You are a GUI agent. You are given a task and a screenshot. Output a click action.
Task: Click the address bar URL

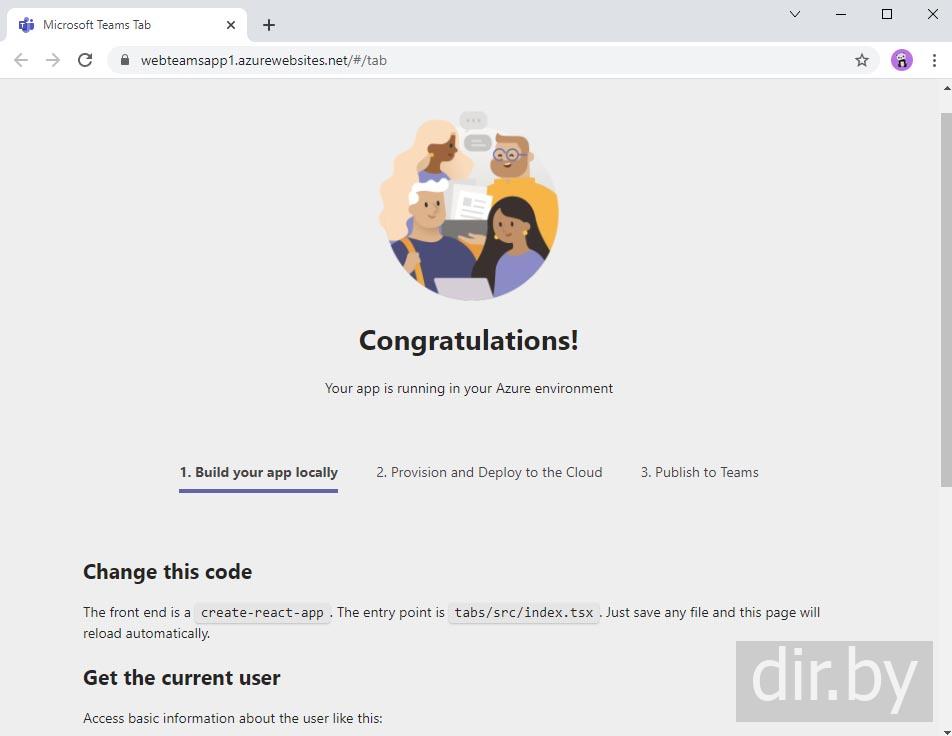264,60
